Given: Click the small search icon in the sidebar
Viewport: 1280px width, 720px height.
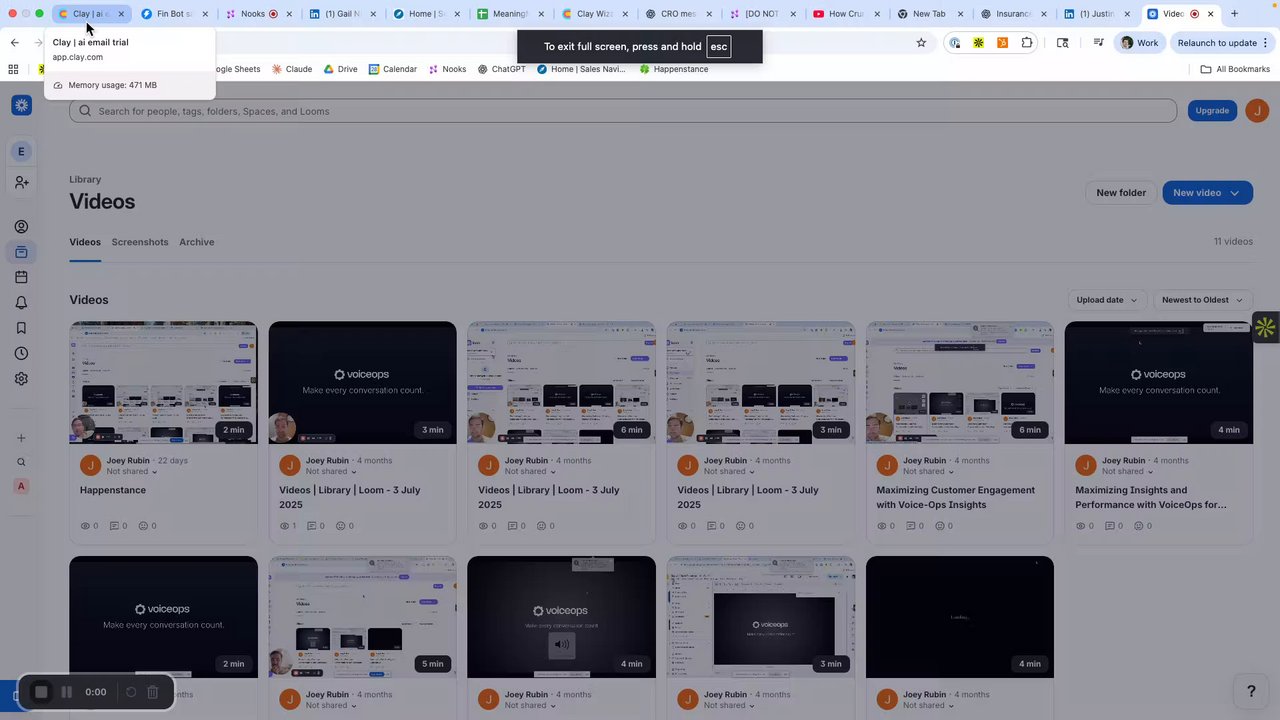Looking at the screenshot, I should tap(21, 462).
